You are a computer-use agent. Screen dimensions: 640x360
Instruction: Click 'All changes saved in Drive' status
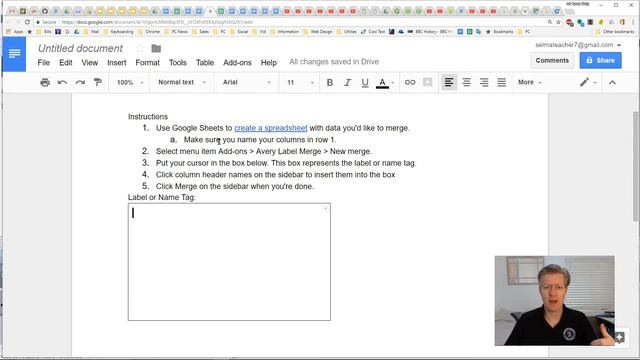point(334,62)
